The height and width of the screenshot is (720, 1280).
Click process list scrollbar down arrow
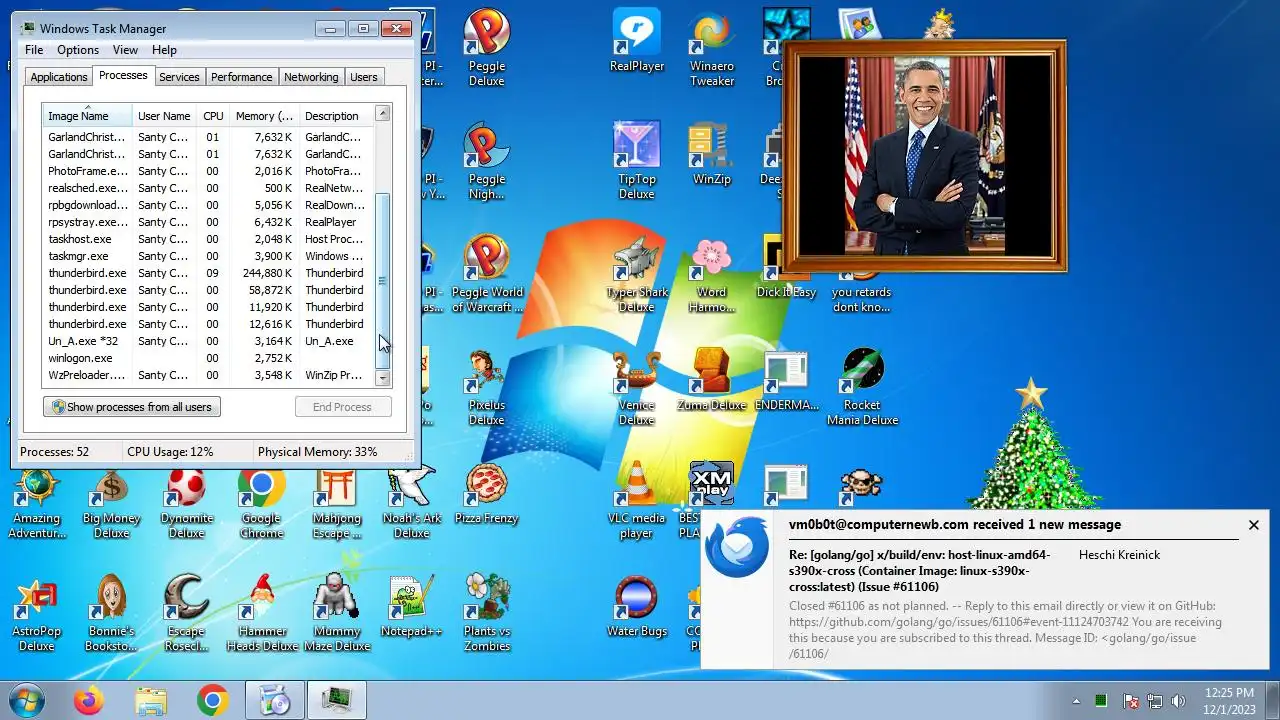click(382, 378)
